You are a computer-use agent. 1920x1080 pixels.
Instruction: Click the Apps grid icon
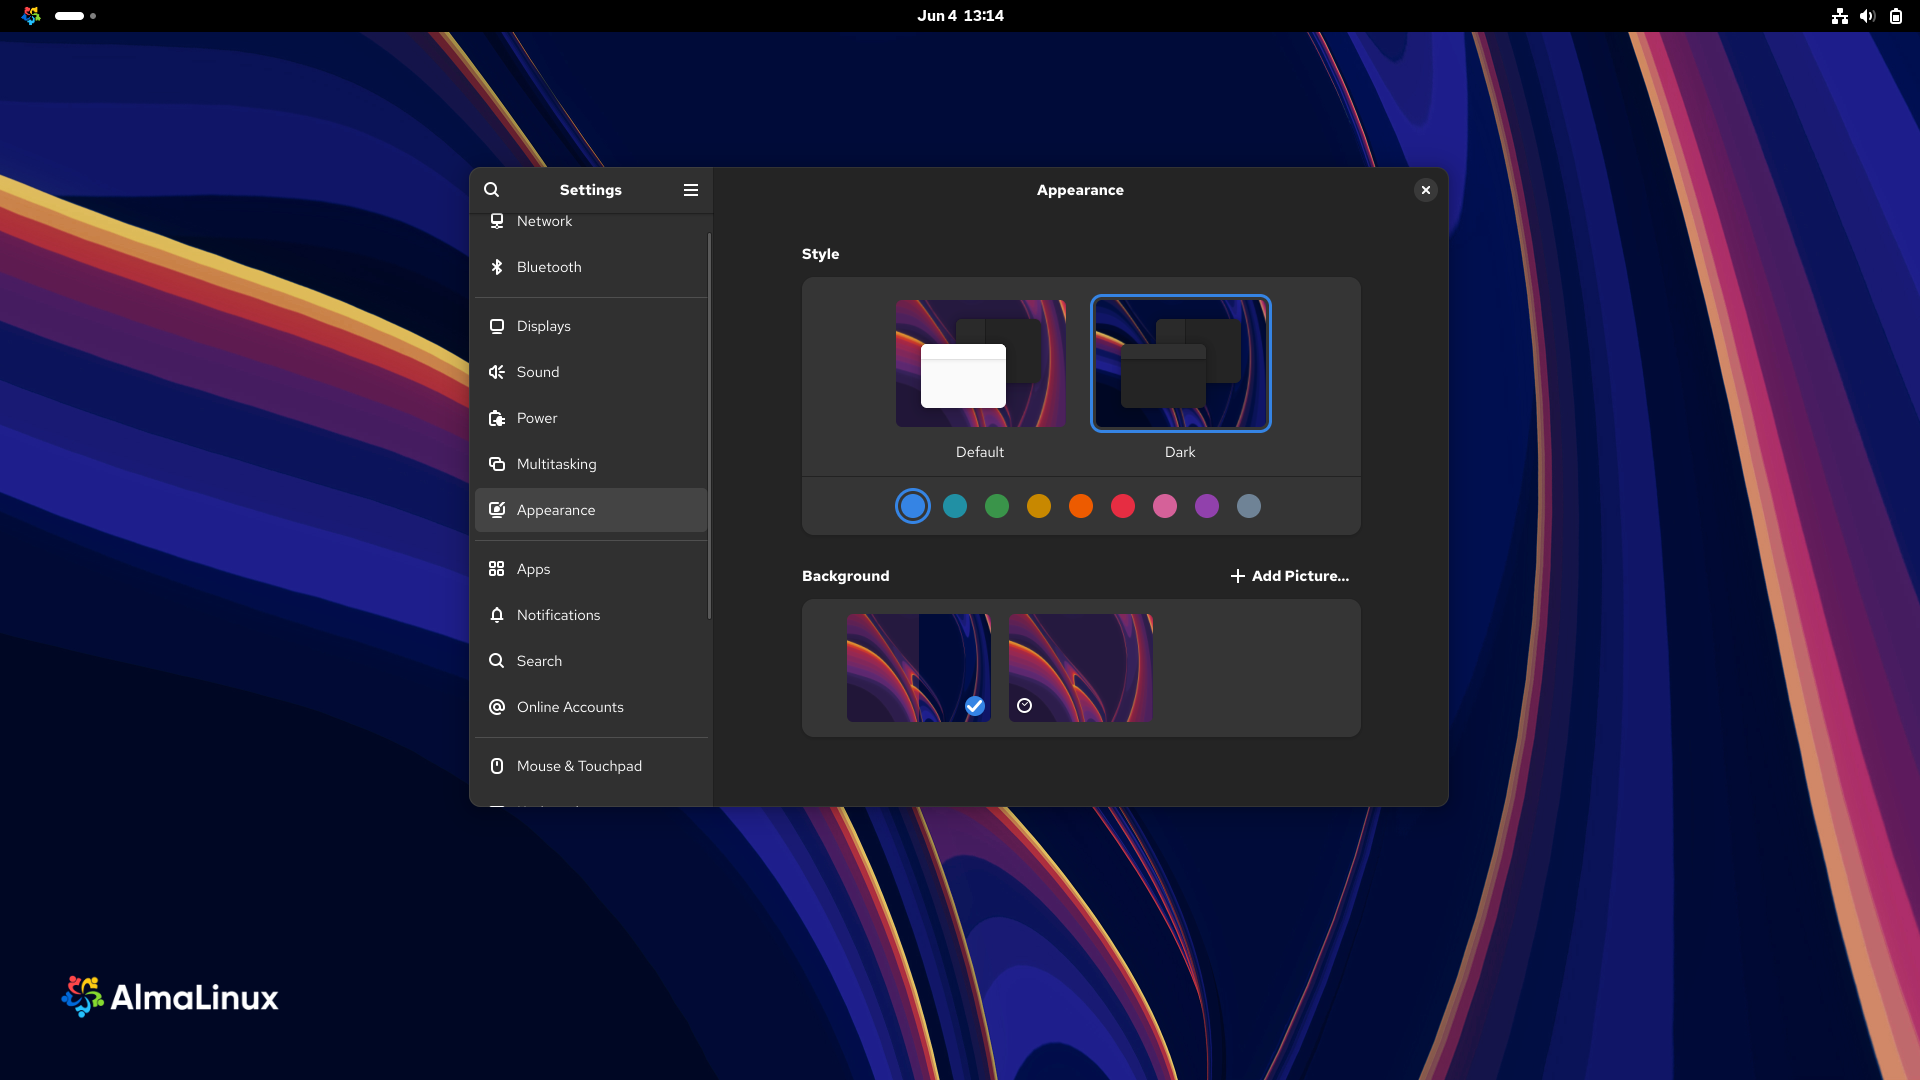tap(497, 569)
